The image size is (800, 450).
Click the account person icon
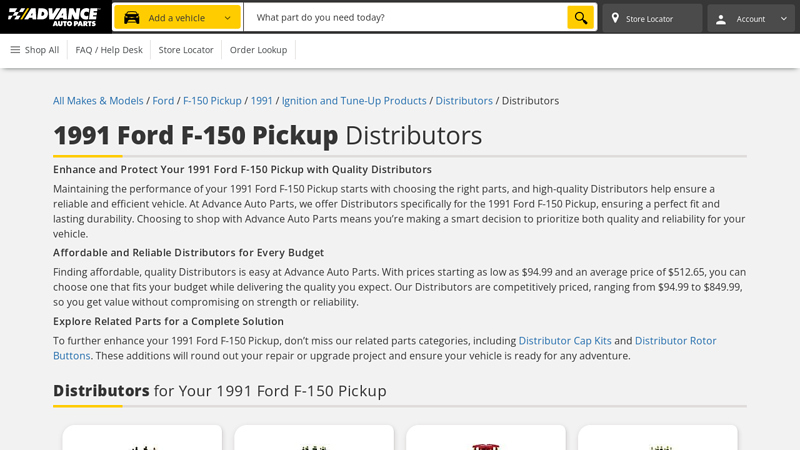(x=721, y=18)
